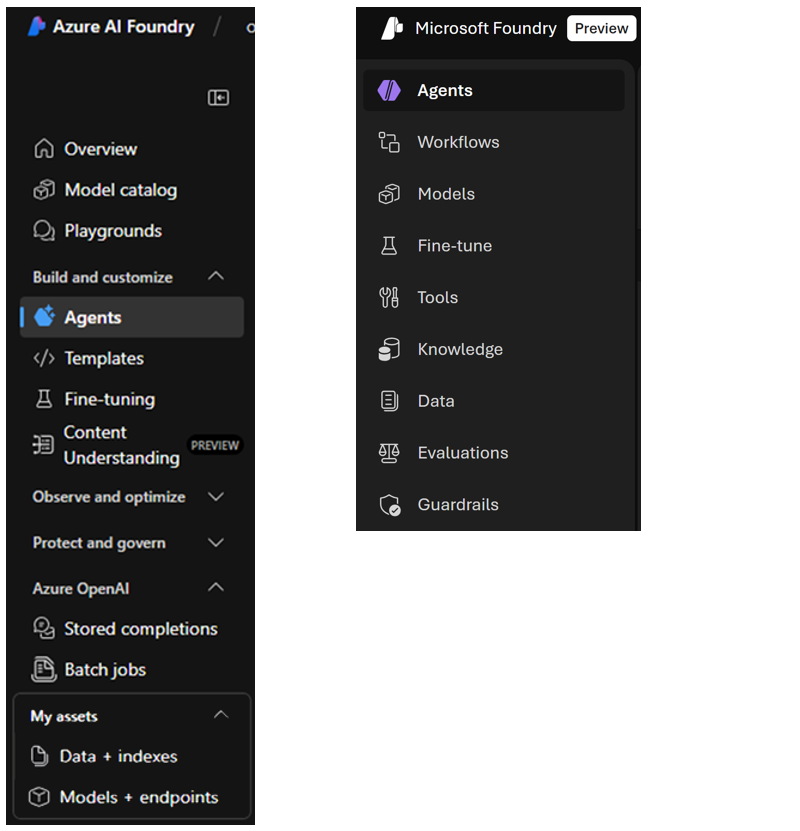
Task: Click the blue Agents icon in Azure AI Foundry
Action: pyautogui.click(x=45, y=316)
